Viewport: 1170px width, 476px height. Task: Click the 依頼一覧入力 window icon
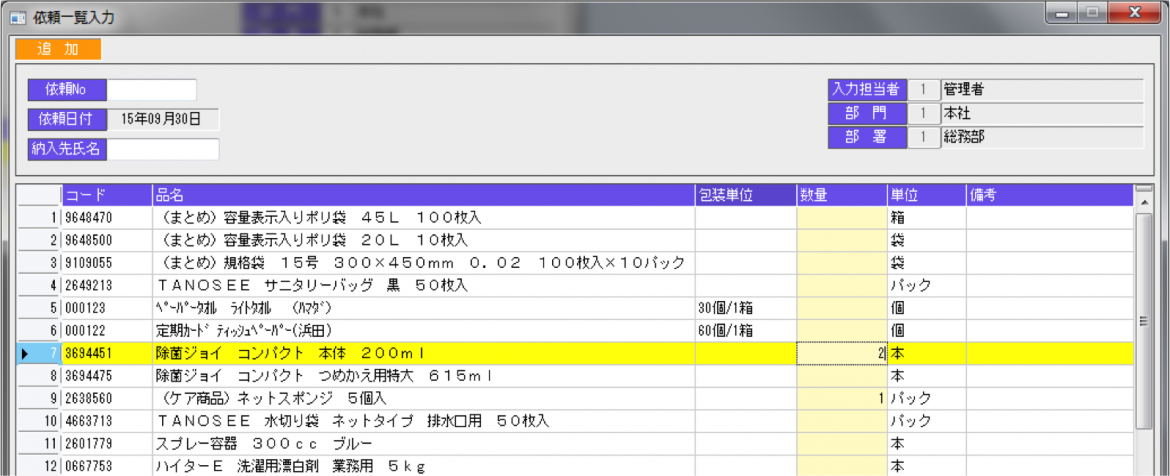(19, 16)
